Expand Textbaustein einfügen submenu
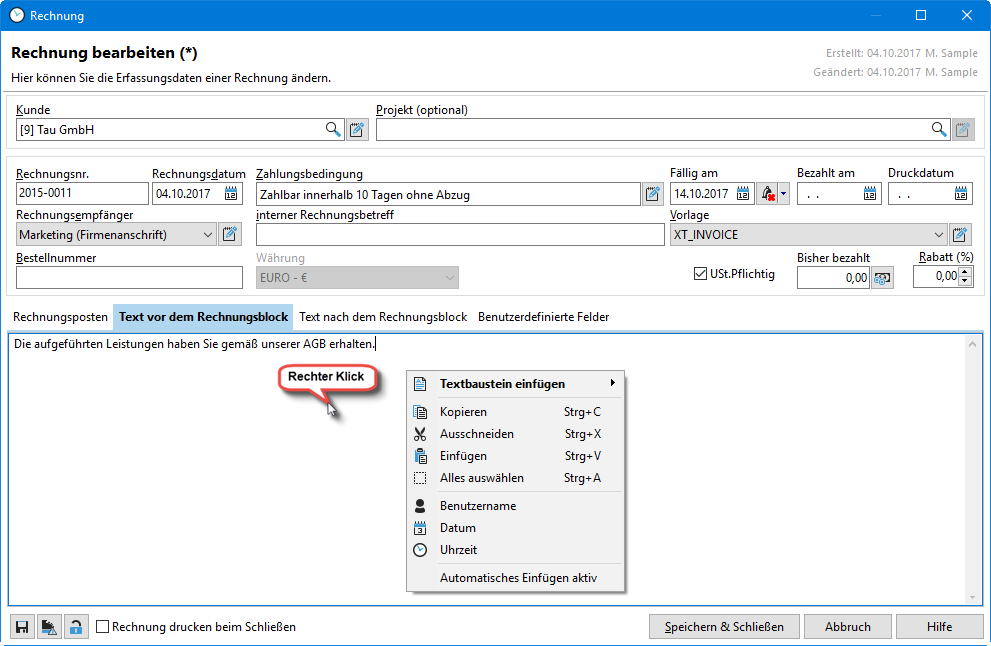991x646 pixels. (516, 384)
